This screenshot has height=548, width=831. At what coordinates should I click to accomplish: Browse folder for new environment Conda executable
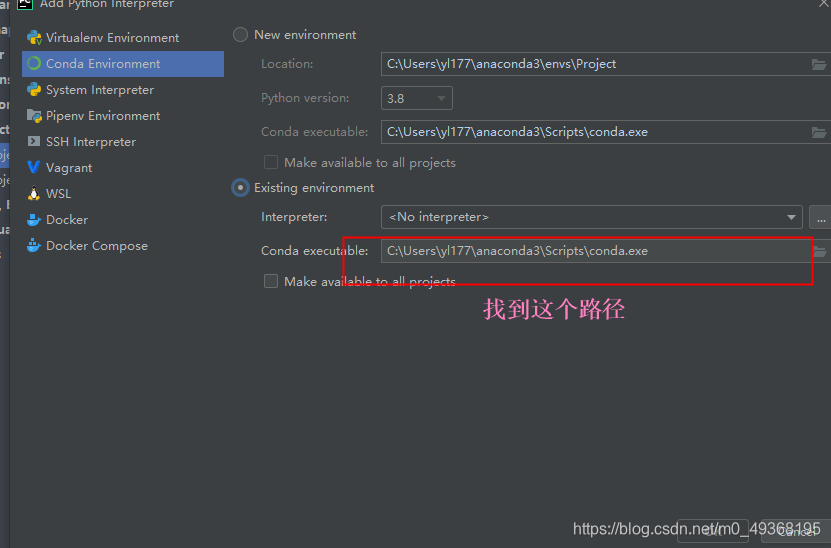[x=819, y=132]
